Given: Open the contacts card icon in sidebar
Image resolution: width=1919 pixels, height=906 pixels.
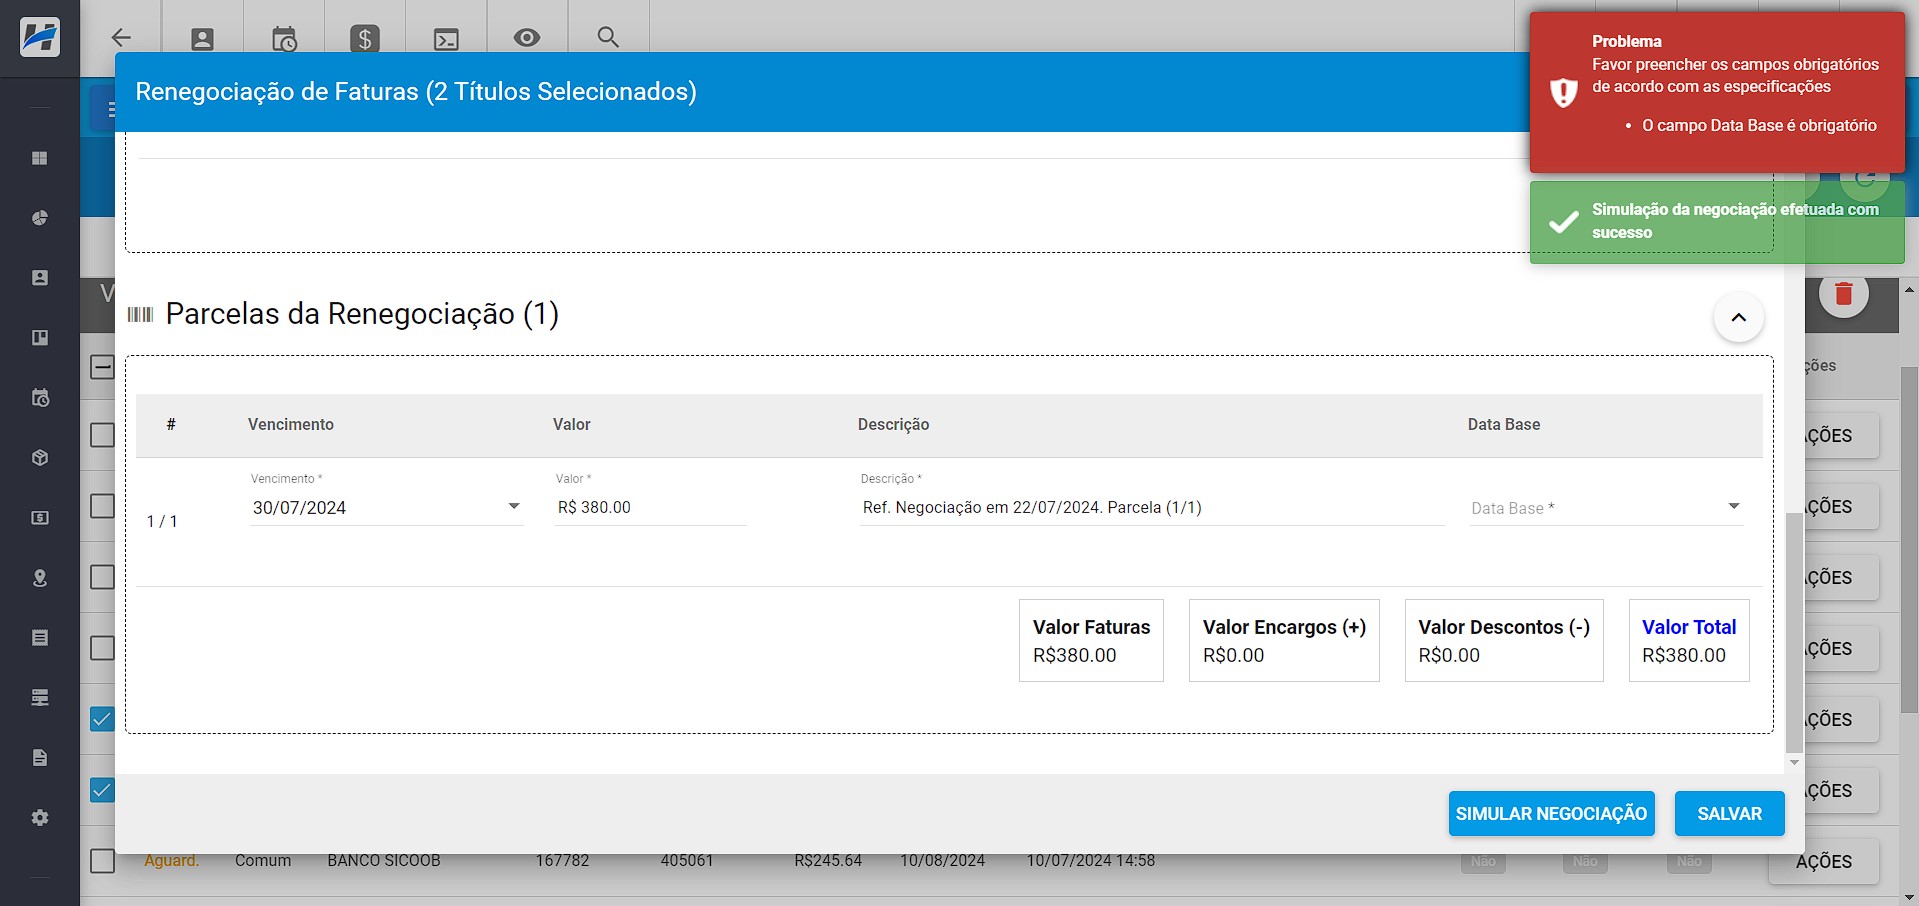Looking at the screenshot, I should click(40, 278).
